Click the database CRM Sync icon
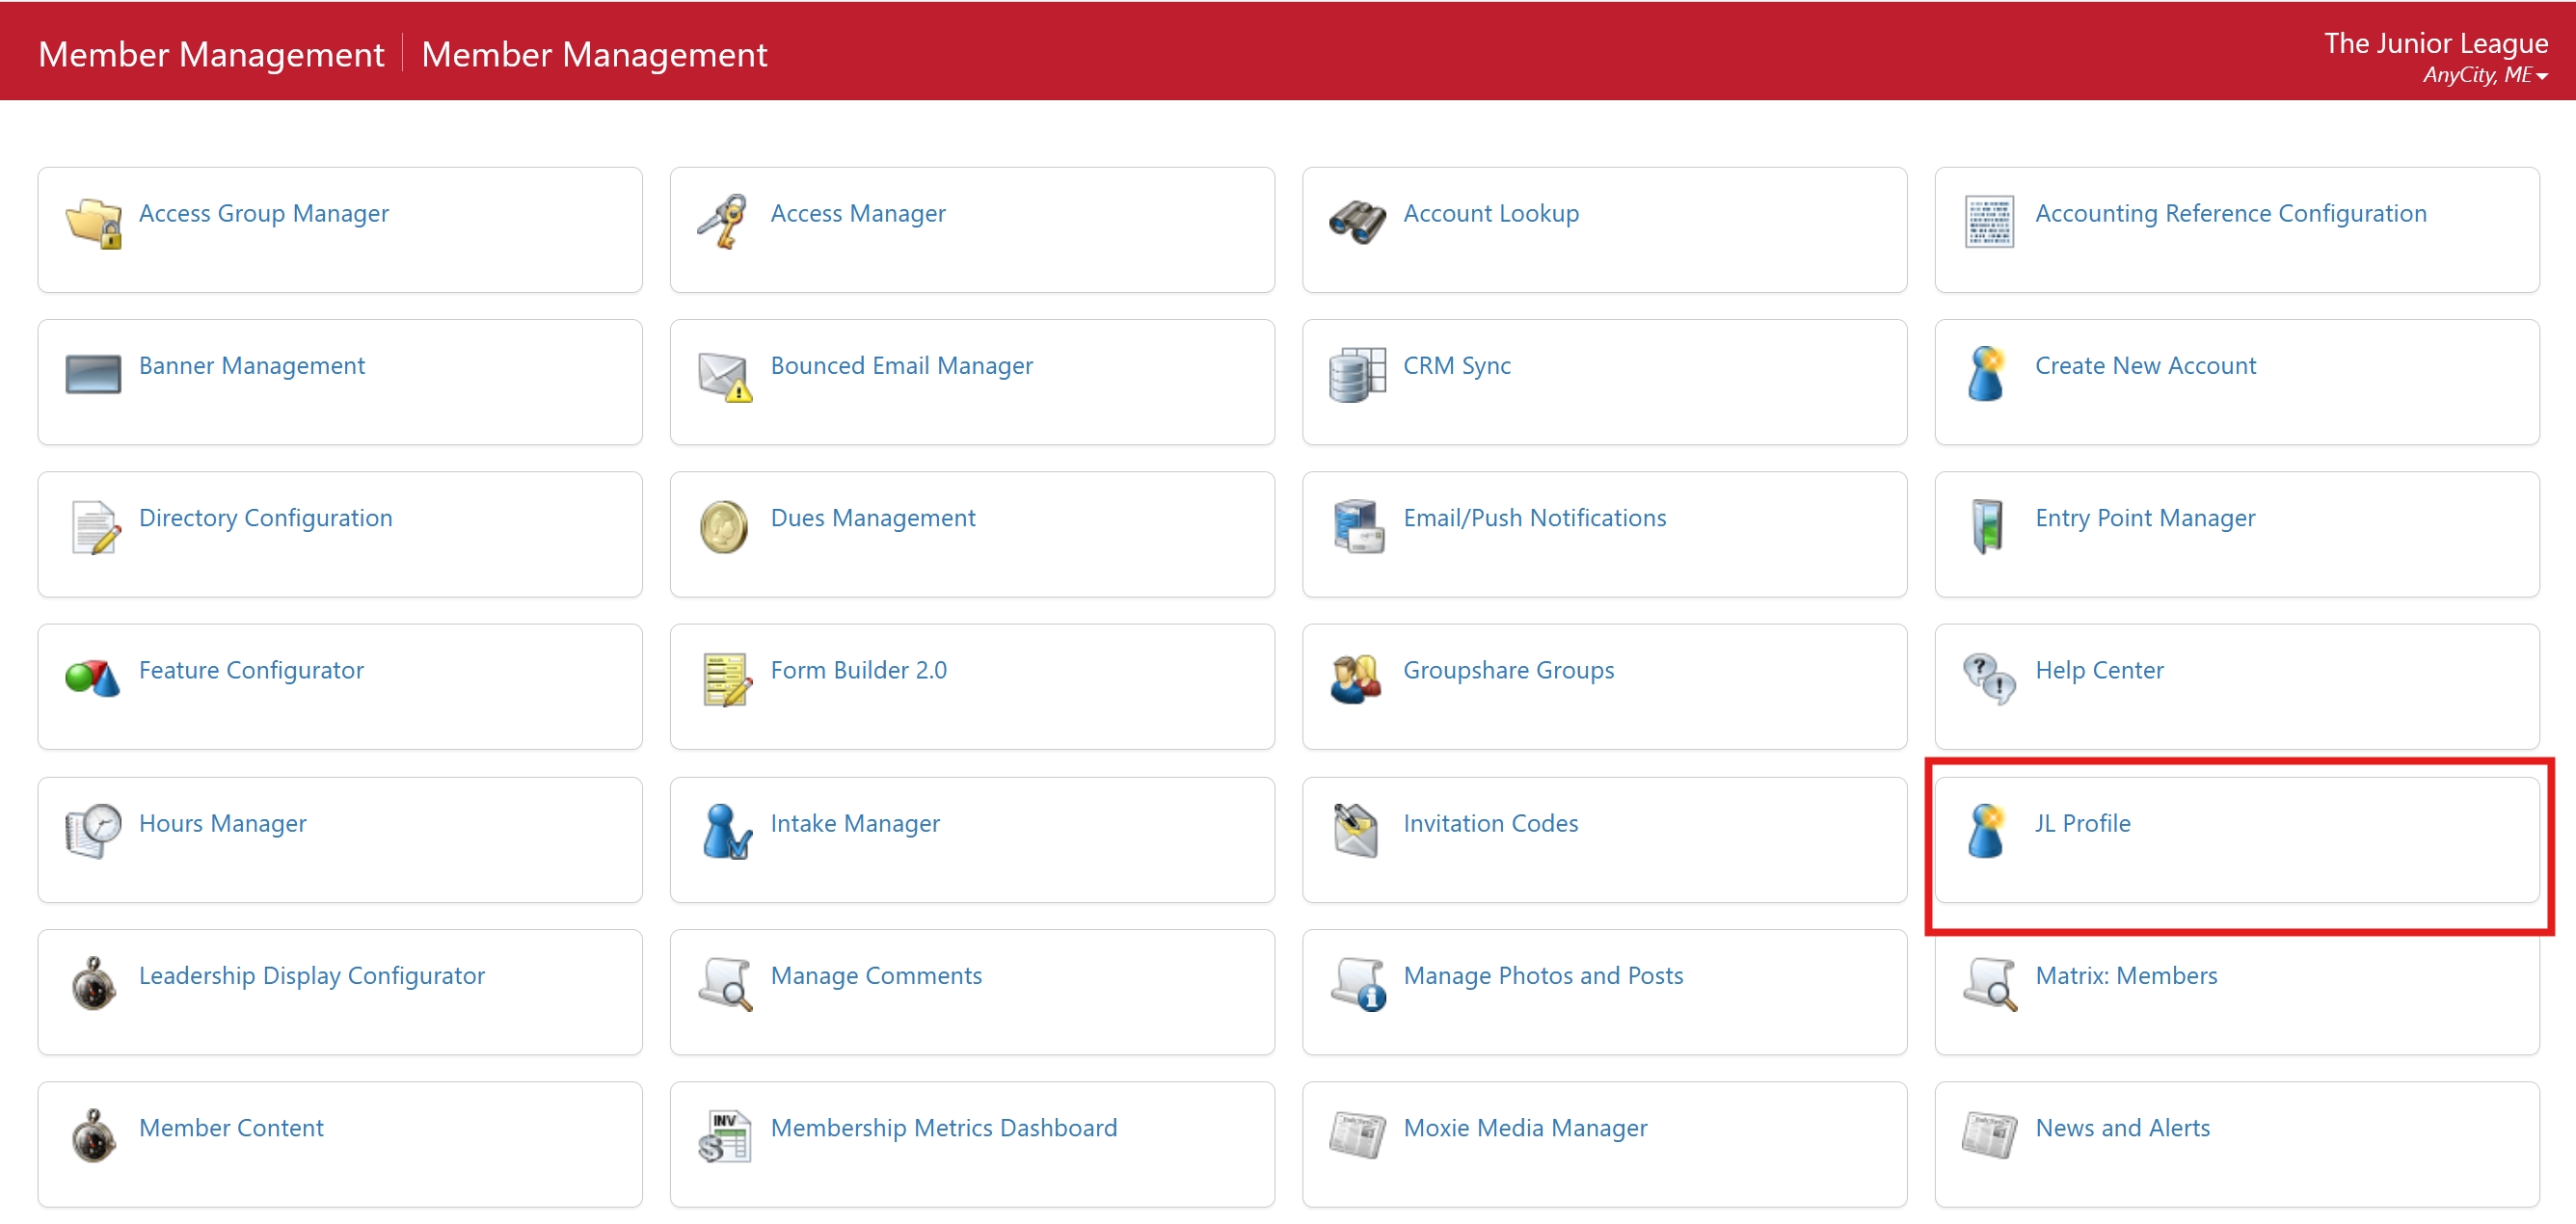 (x=1357, y=375)
